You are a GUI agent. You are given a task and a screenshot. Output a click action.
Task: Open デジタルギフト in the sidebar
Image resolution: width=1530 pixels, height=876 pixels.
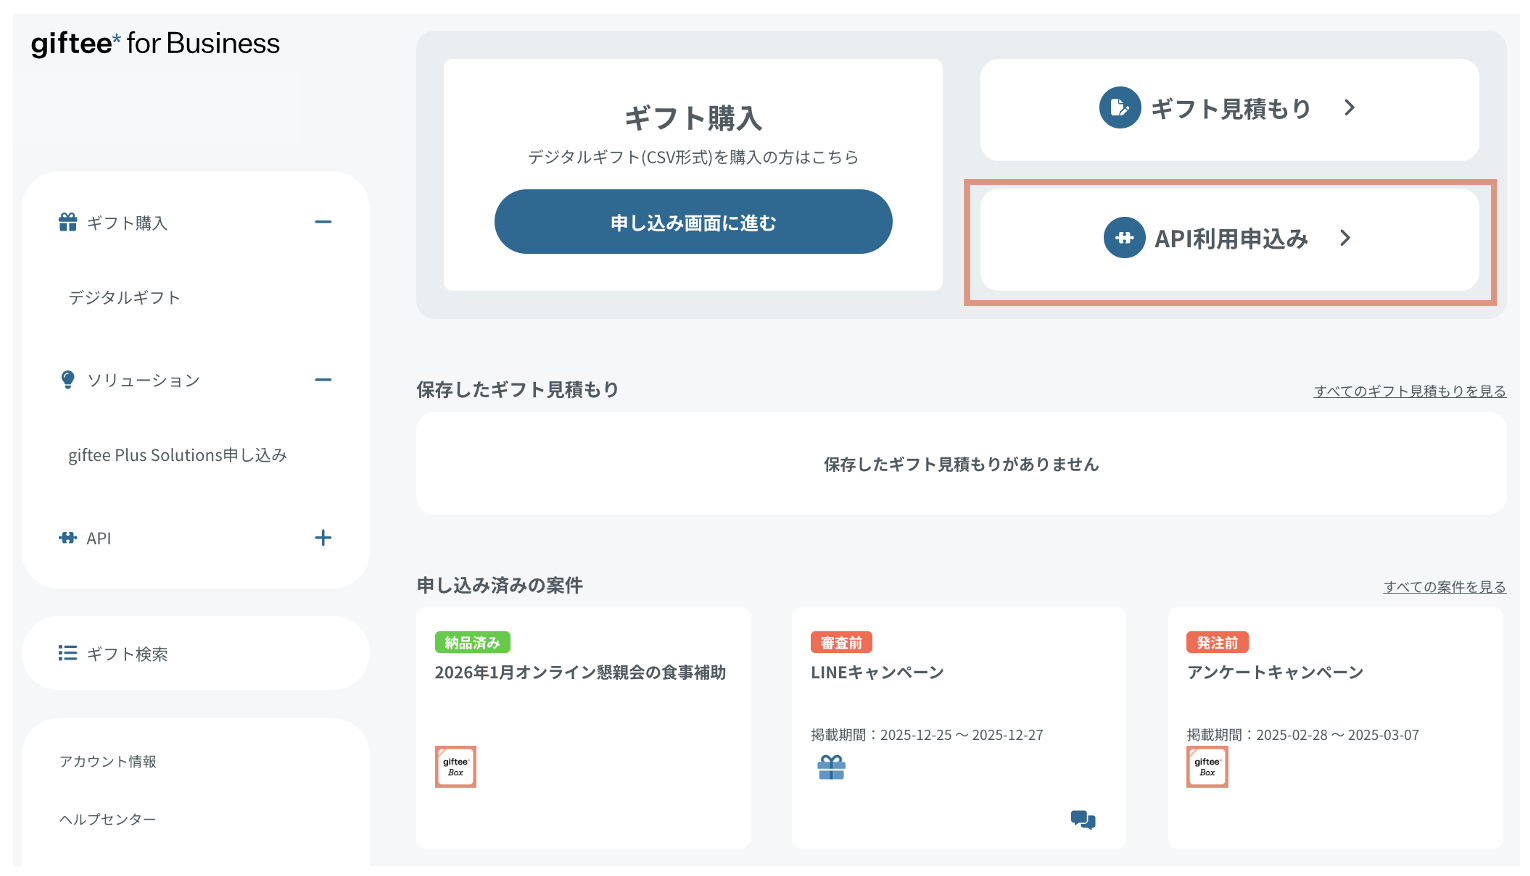coord(125,297)
